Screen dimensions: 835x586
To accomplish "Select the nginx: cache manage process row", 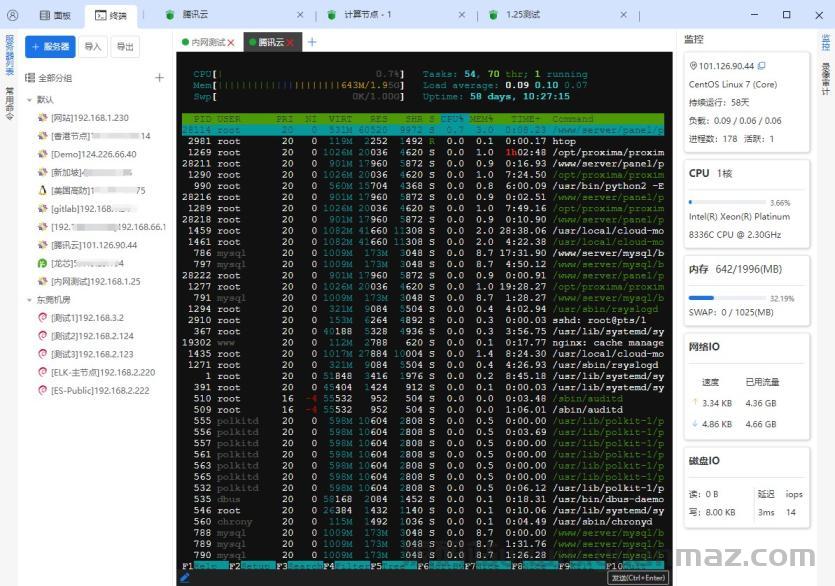I will [423, 343].
